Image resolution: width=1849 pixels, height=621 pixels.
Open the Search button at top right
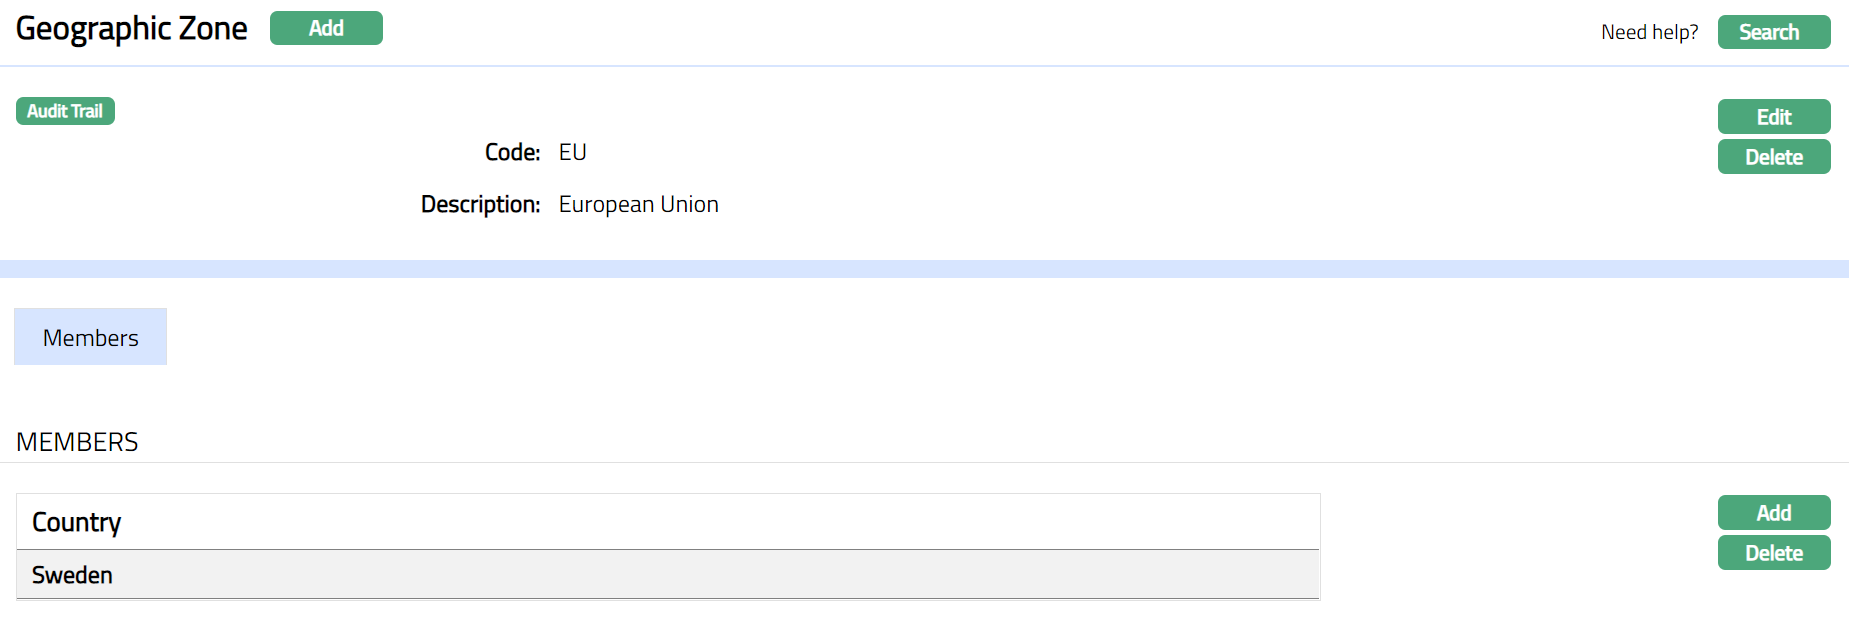click(1773, 32)
